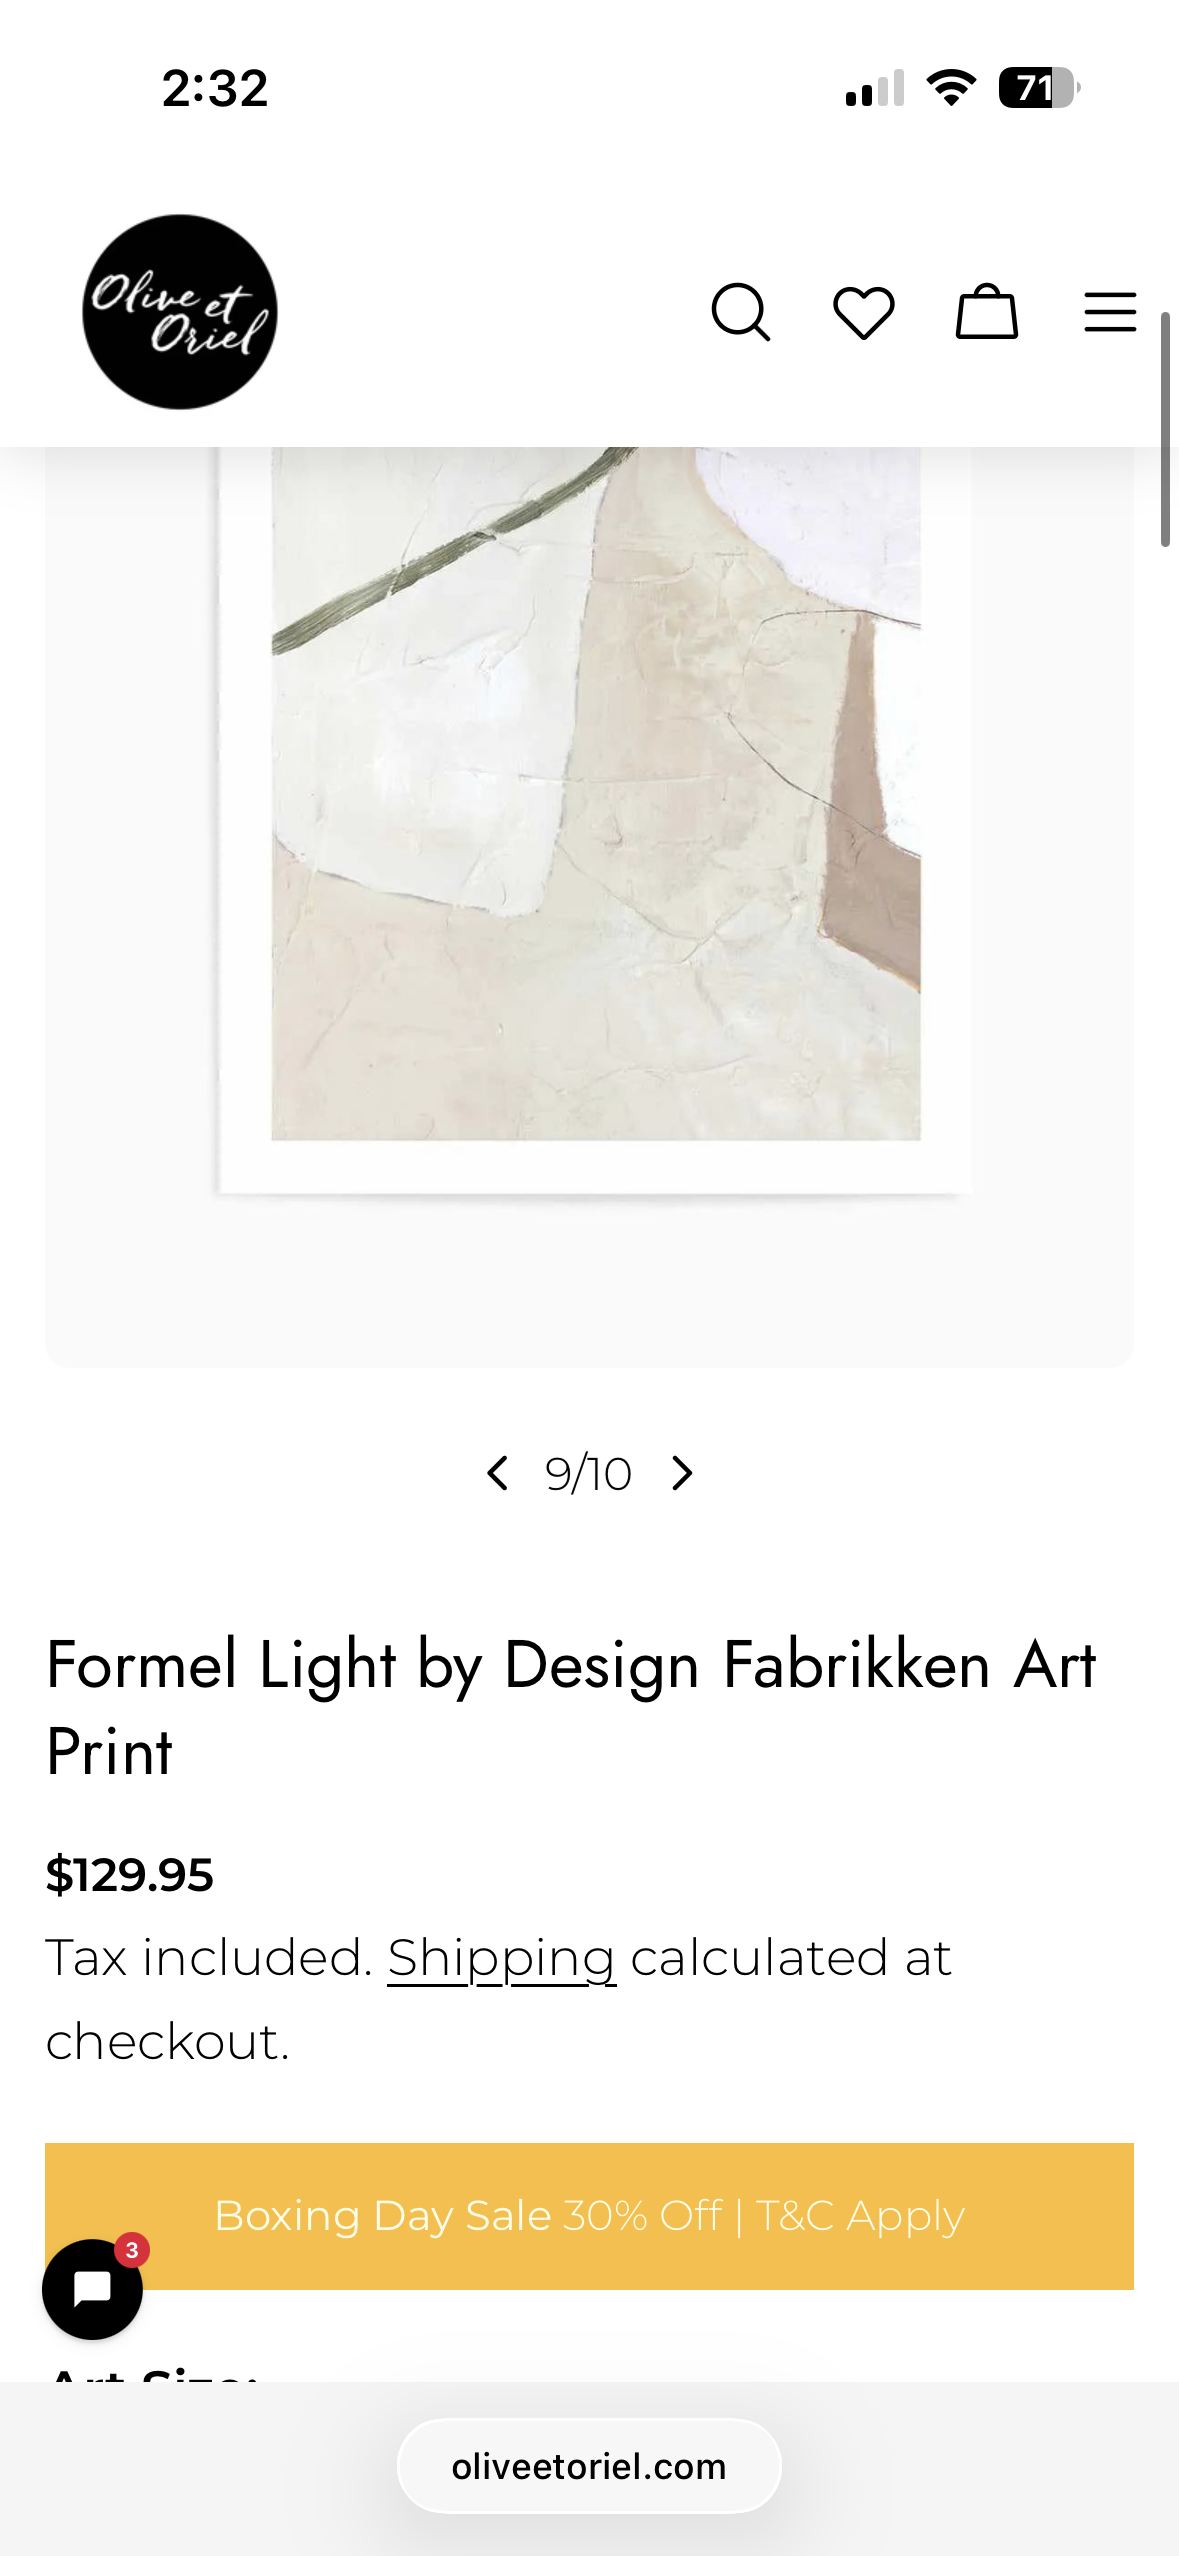
Task: Open the chat bubble widget
Action: click(92, 2288)
